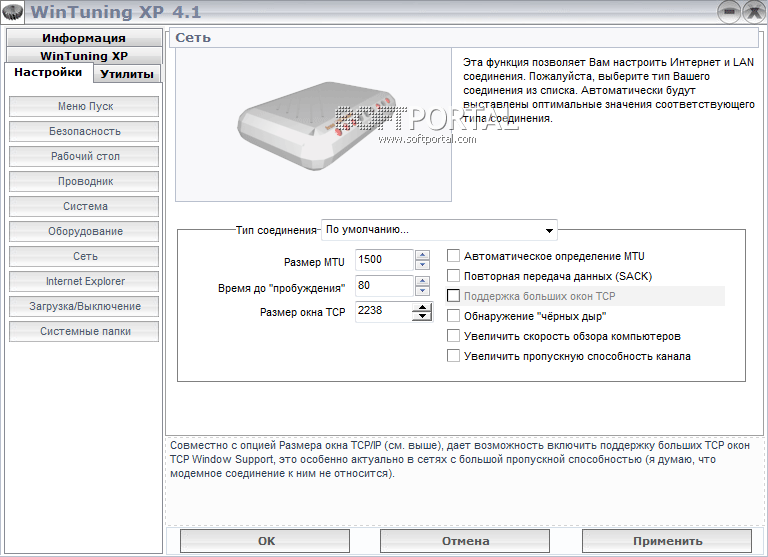
Task: Click the WinTuning XP gear logo icon
Action: click(x=13, y=11)
